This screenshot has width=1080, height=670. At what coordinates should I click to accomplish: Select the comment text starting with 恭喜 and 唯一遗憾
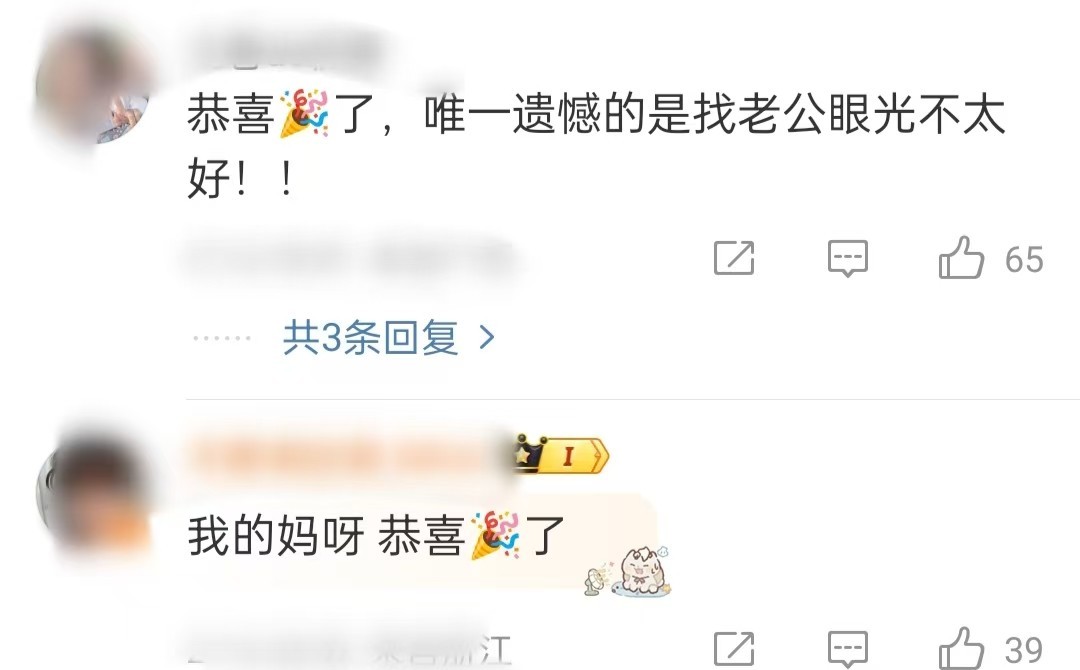coord(596,145)
